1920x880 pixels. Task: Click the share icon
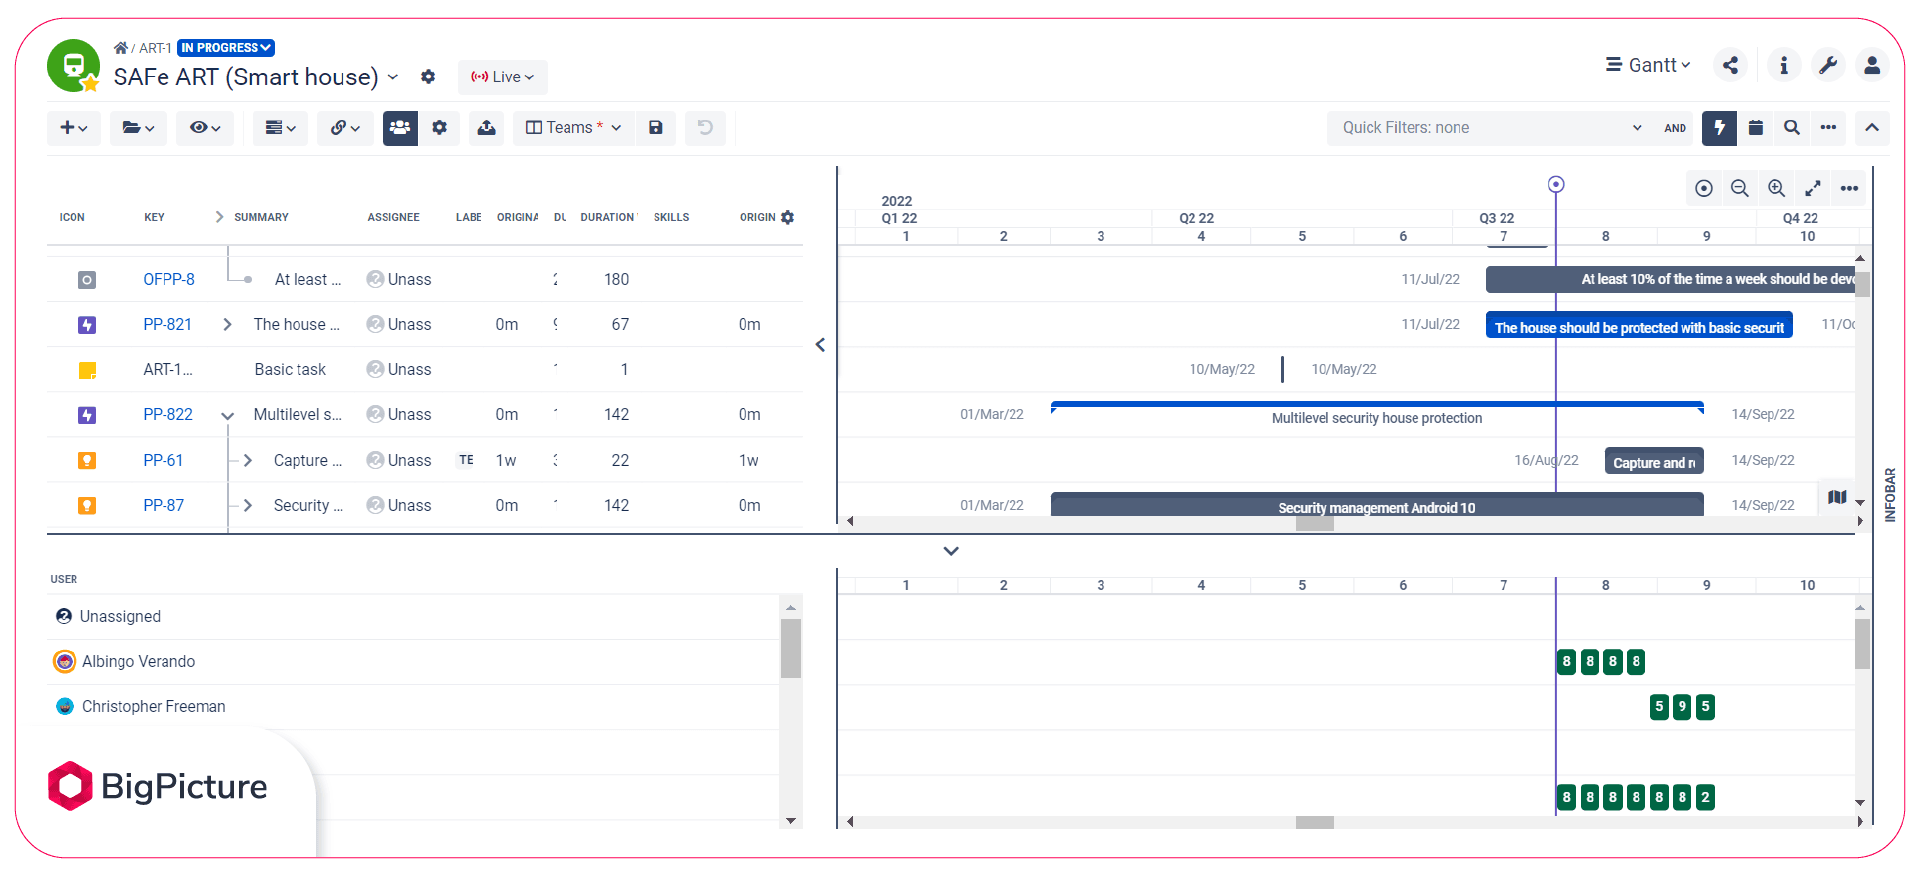(x=1730, y=66)
